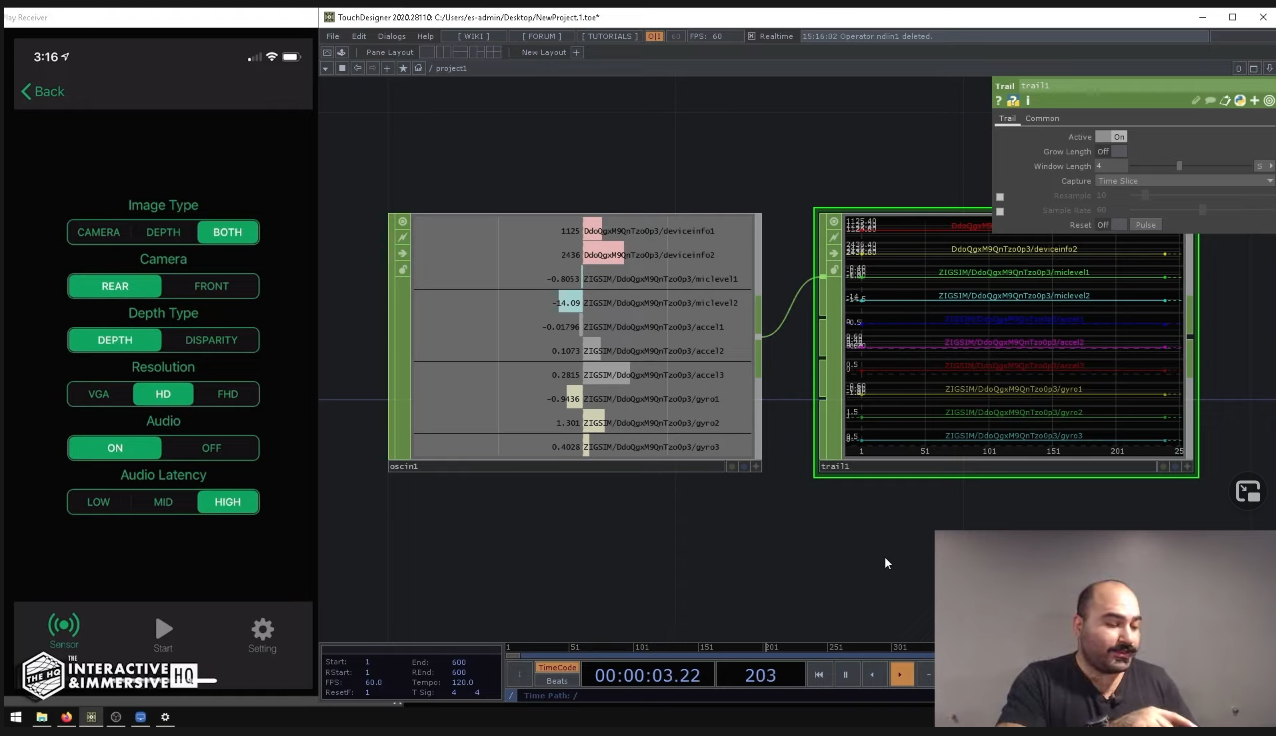Open the Dialogs menu
Viewport: 1276px width, 736px height.
tap(391, 36)
